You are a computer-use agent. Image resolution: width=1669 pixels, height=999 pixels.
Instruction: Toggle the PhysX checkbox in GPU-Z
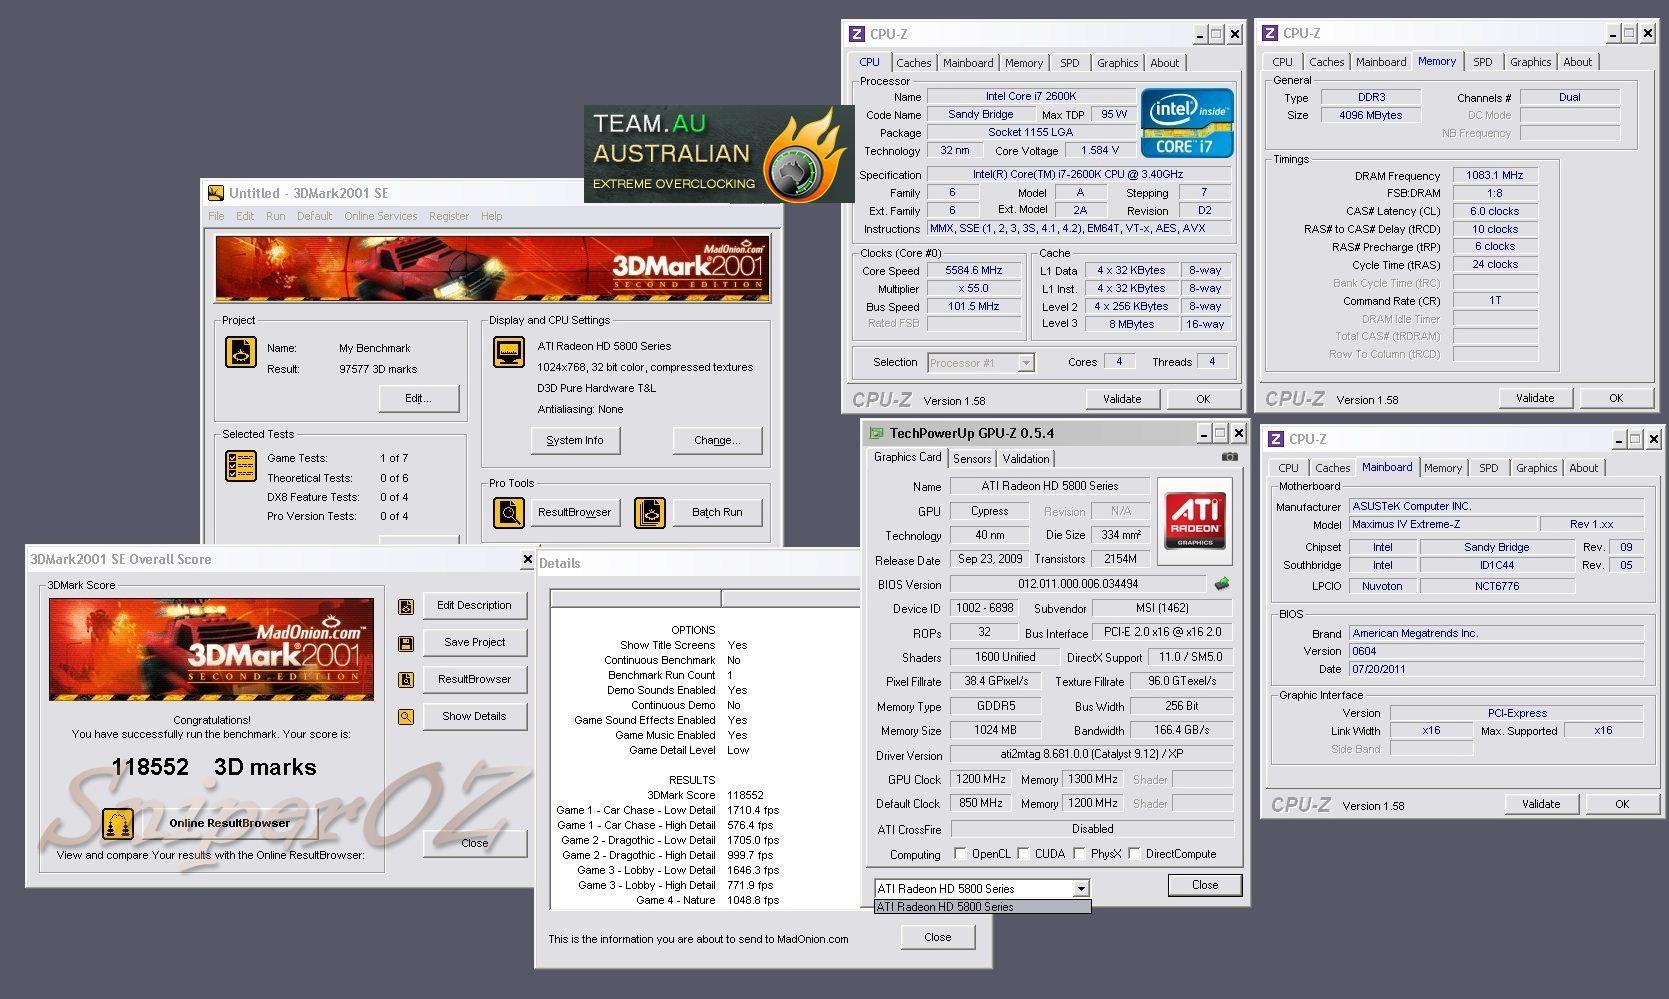1079,854
